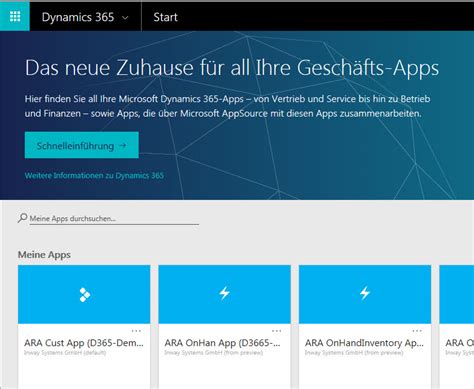The height and width of the screenshot is (389, 474).
Task: Click the Meine Apps durchsuchen search field
Action: (x=114, y=219)
